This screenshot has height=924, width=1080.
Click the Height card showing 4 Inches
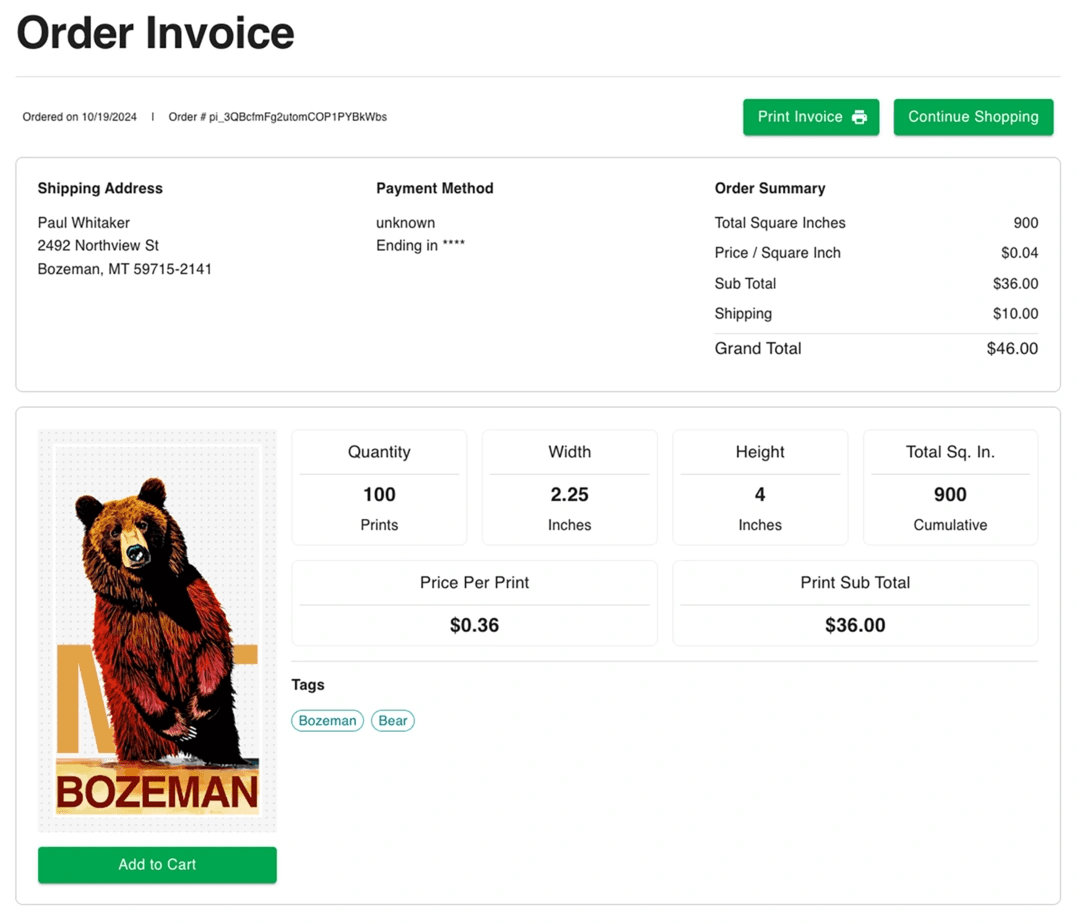pos(760,487)
